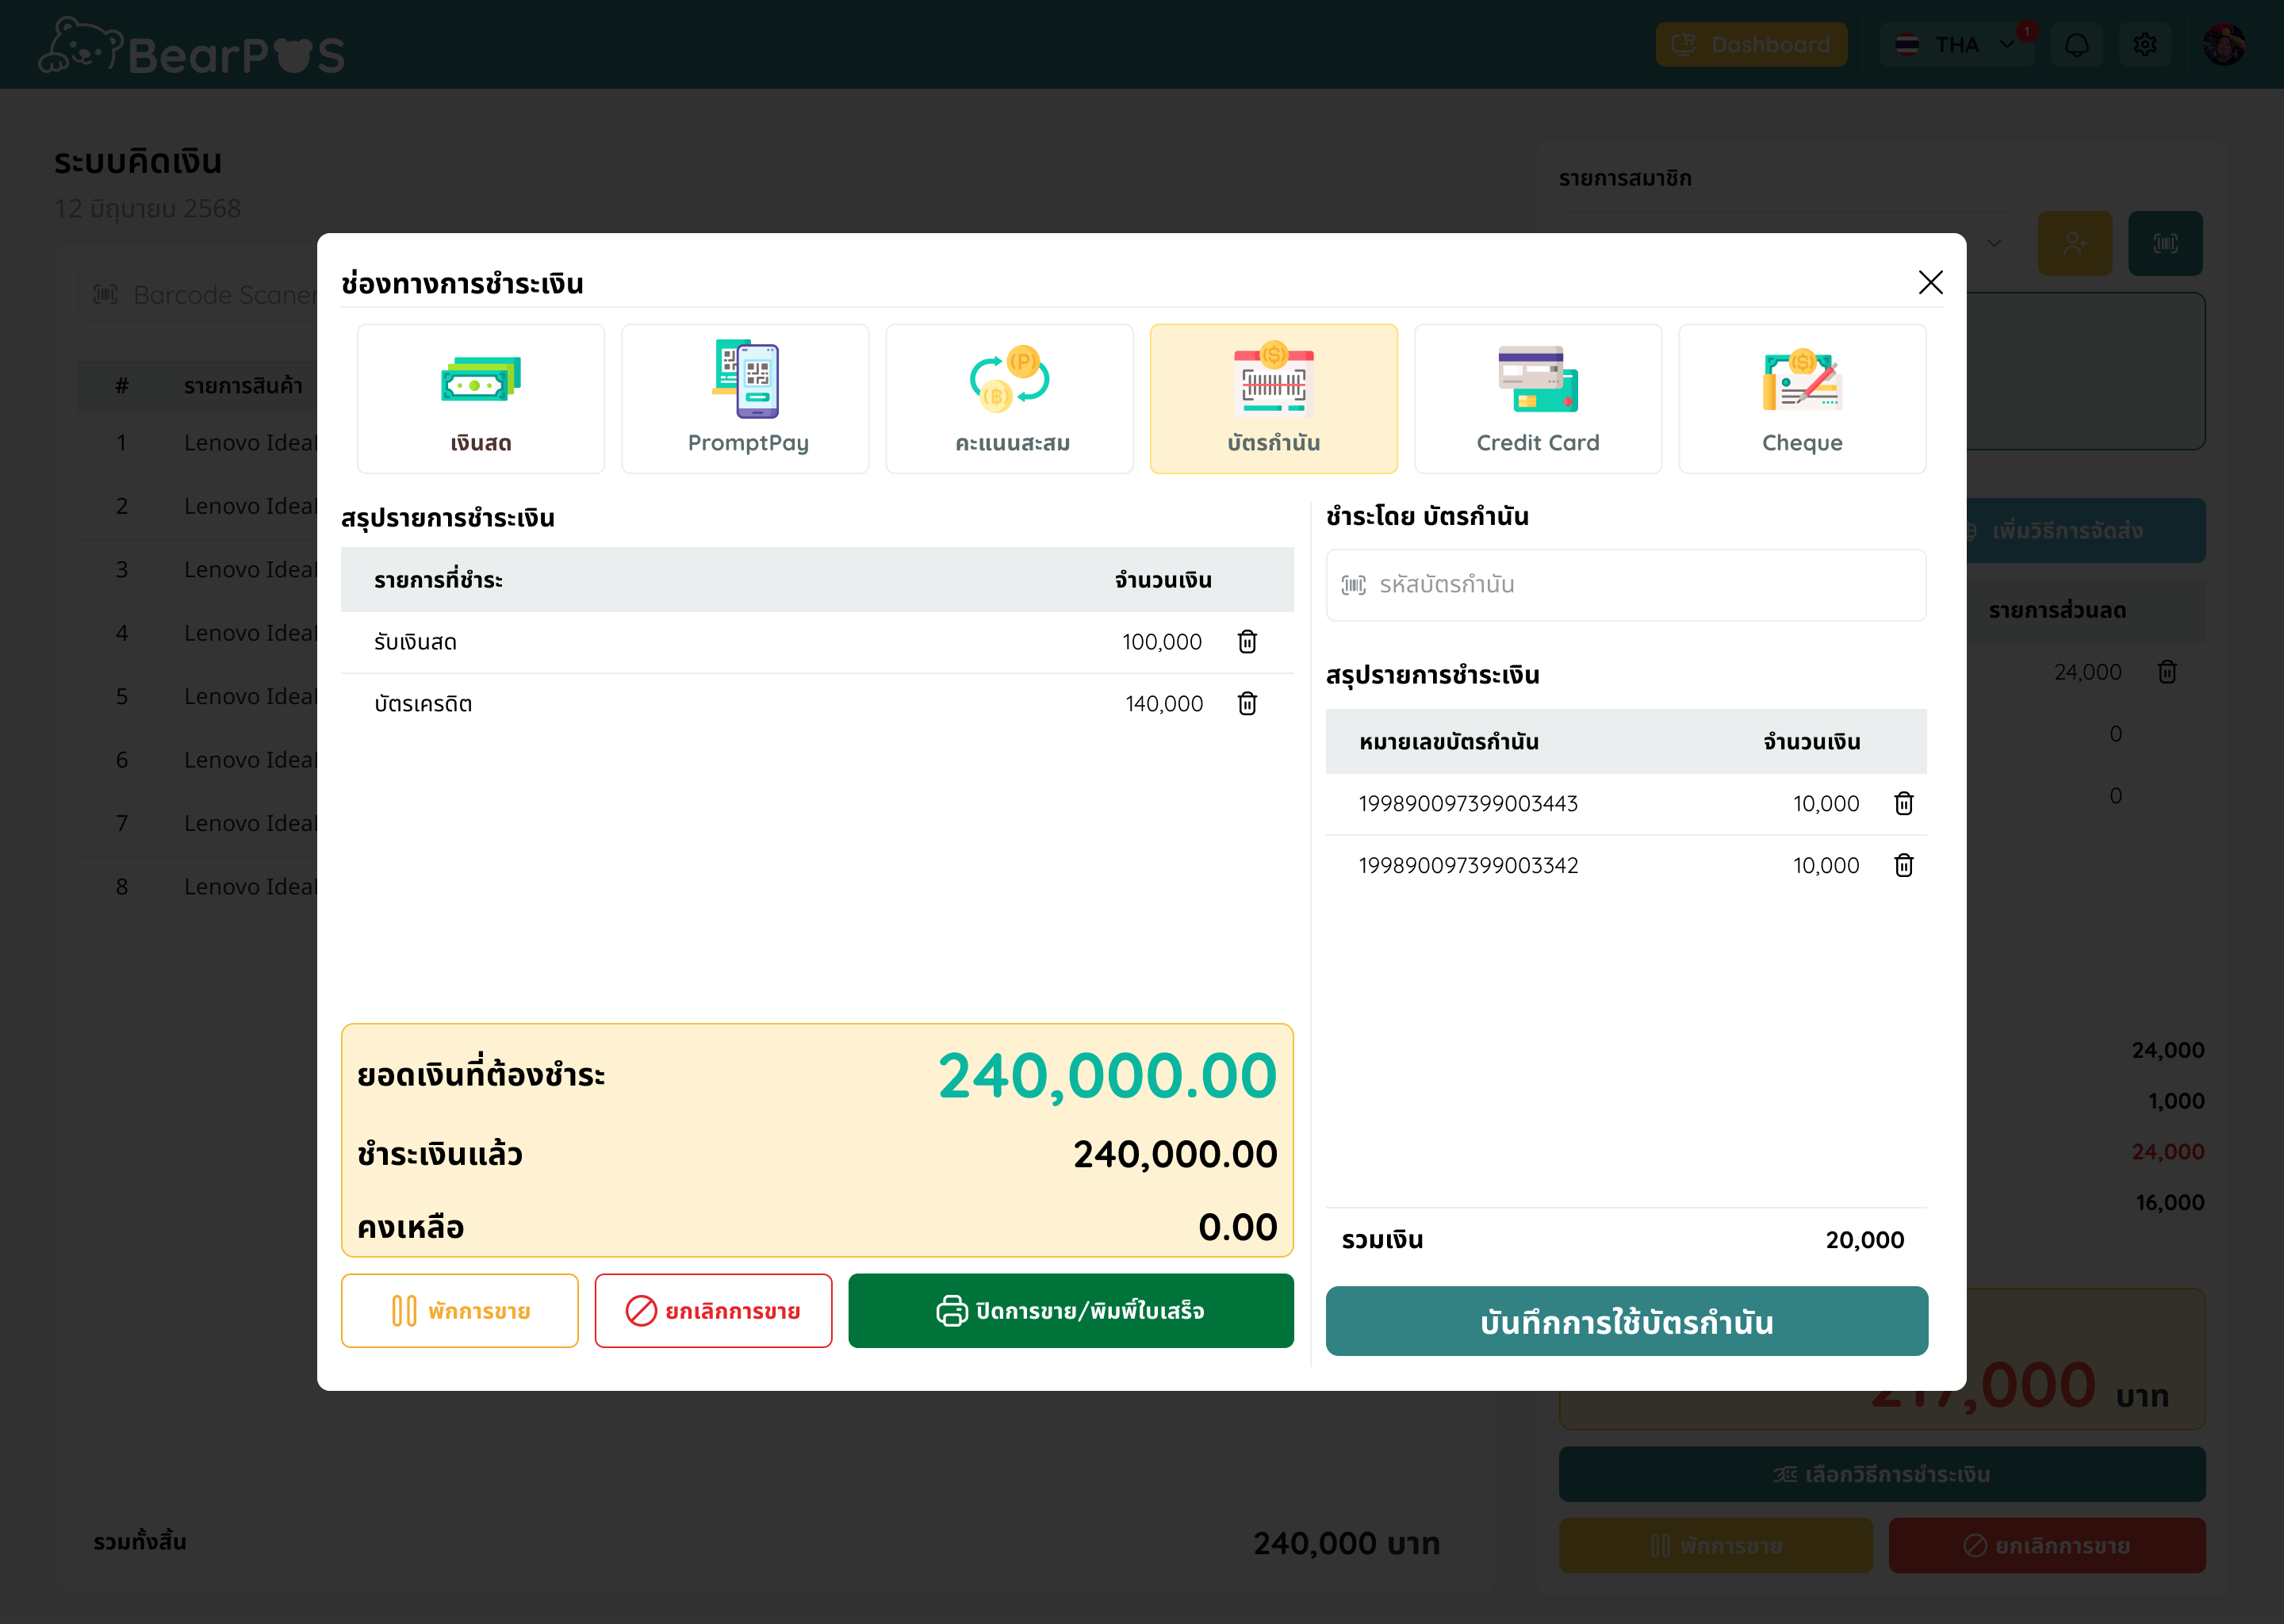The image size is (2284, 1624).
Task: Click หมายเลขบัตรกำนัล column header
Action: point(1449,742)
